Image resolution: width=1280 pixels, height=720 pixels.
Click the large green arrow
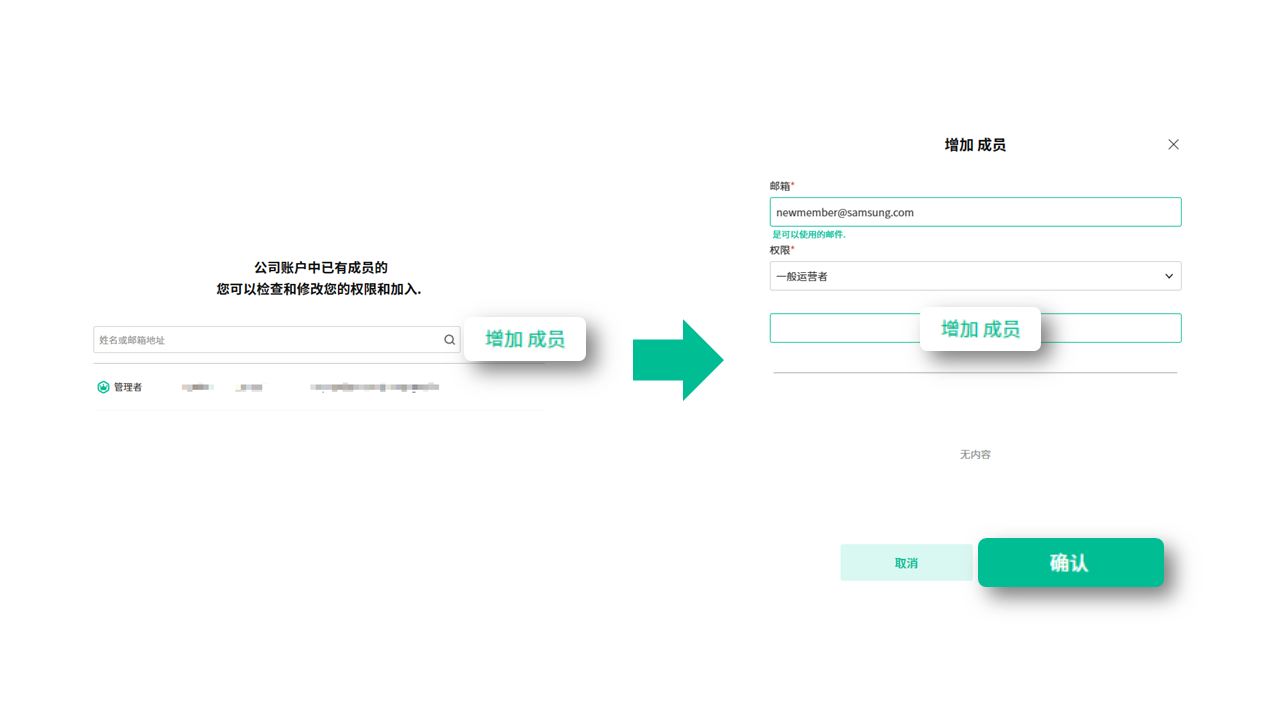(x=678, y=360)
